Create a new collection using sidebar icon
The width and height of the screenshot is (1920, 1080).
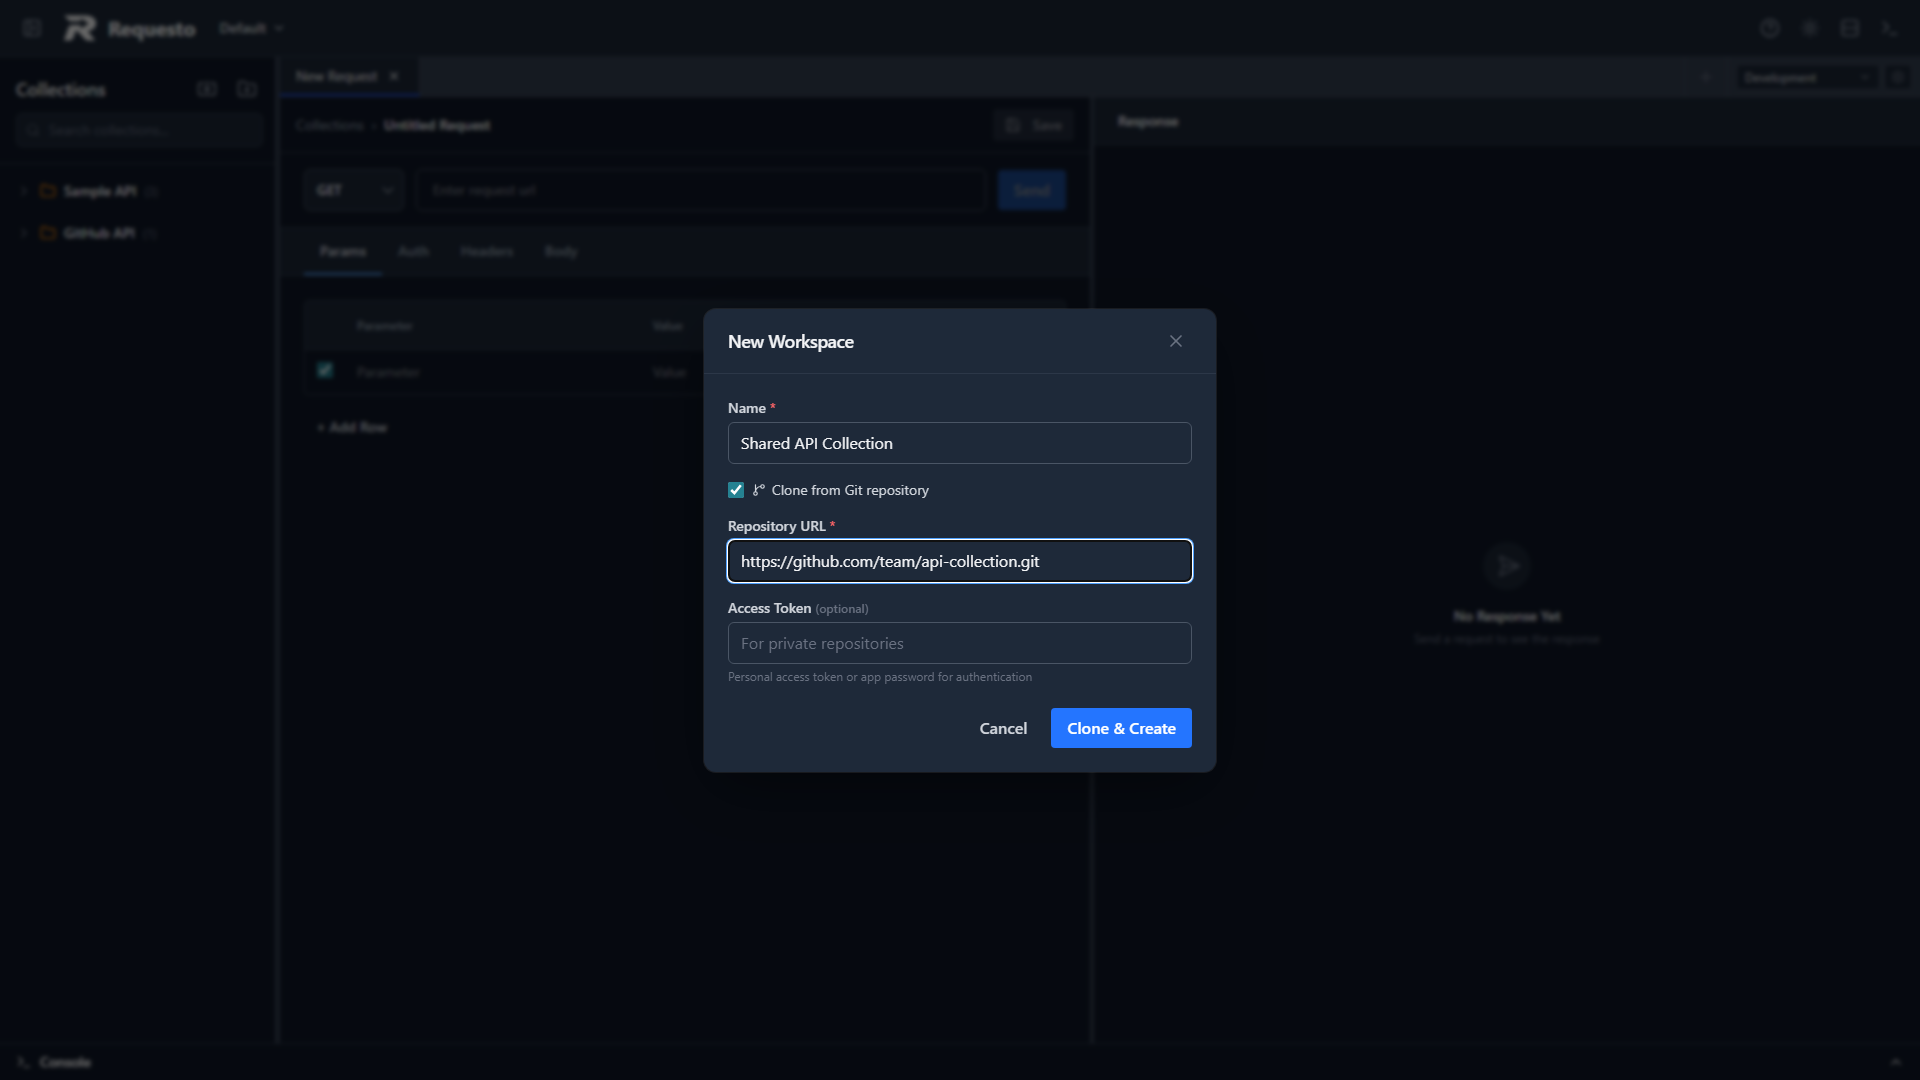point(207,89)
